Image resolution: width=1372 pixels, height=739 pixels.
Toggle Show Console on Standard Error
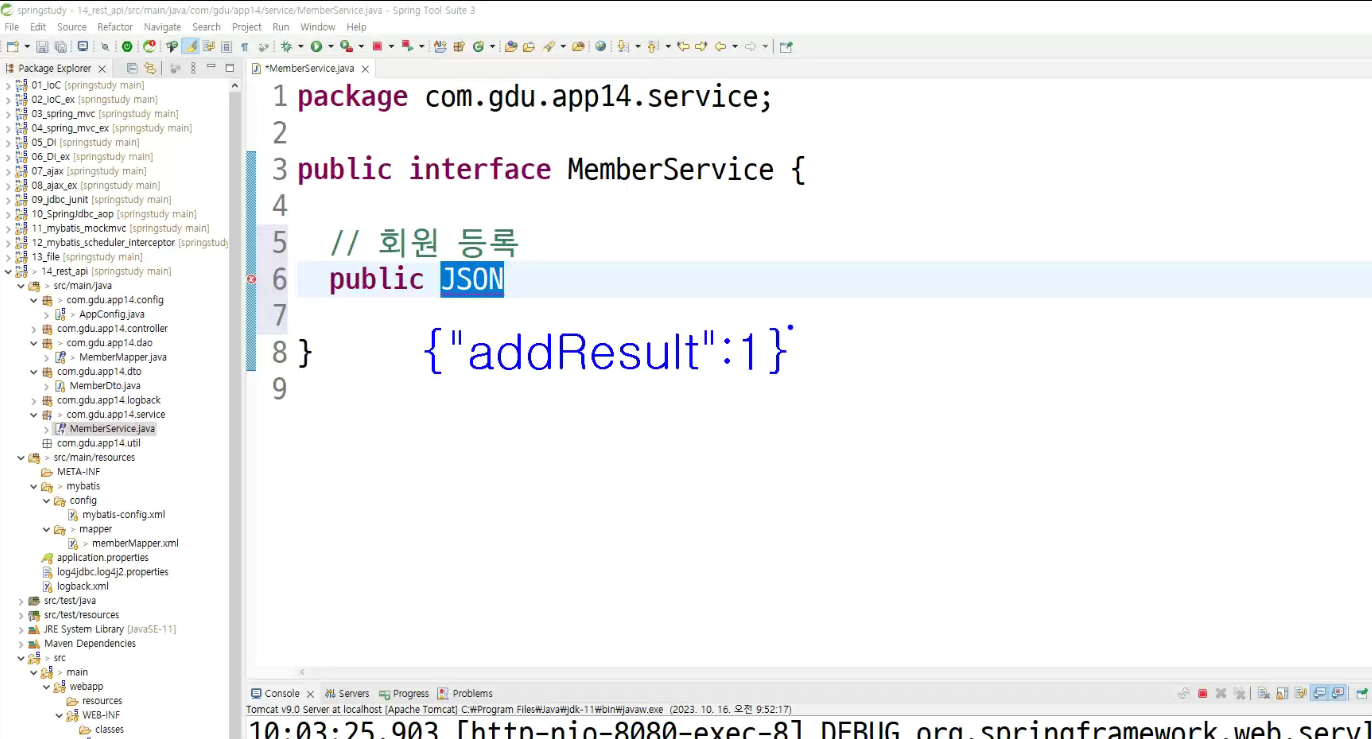tap(1337, 693)
